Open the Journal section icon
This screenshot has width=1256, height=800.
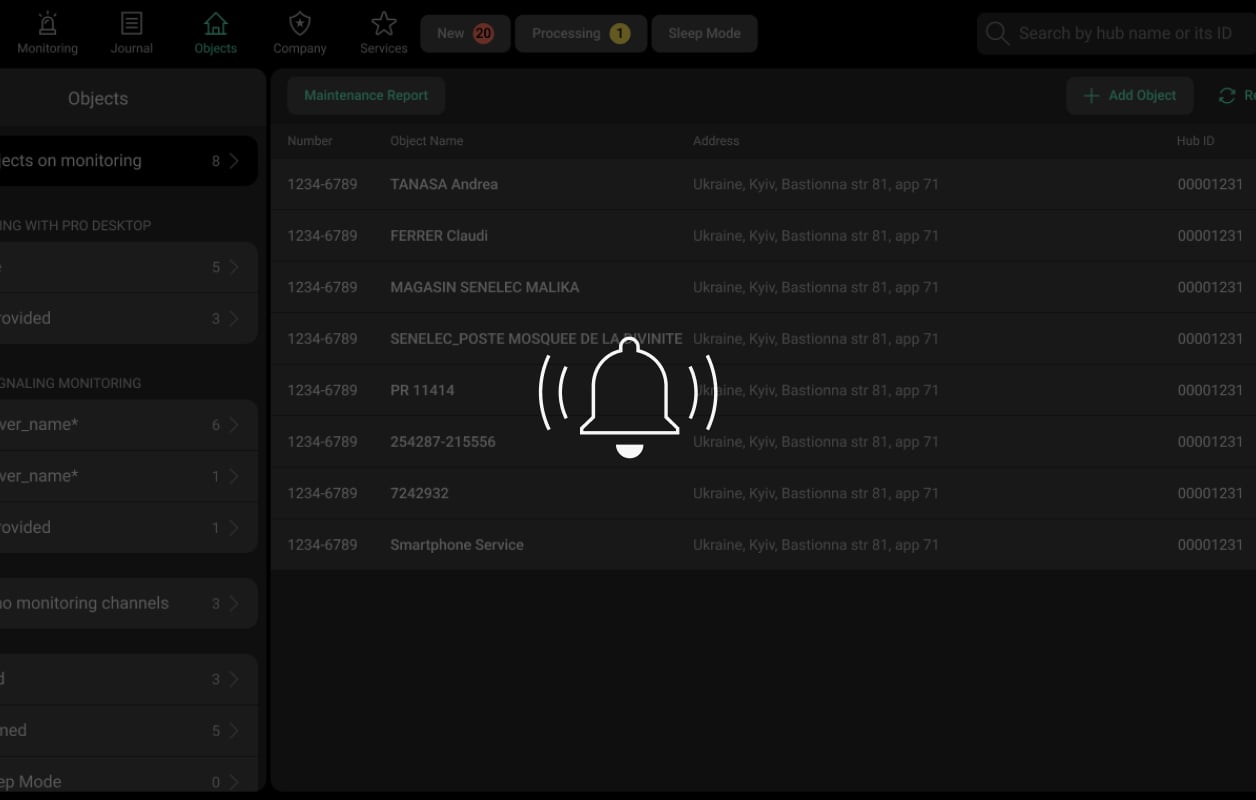131,24
